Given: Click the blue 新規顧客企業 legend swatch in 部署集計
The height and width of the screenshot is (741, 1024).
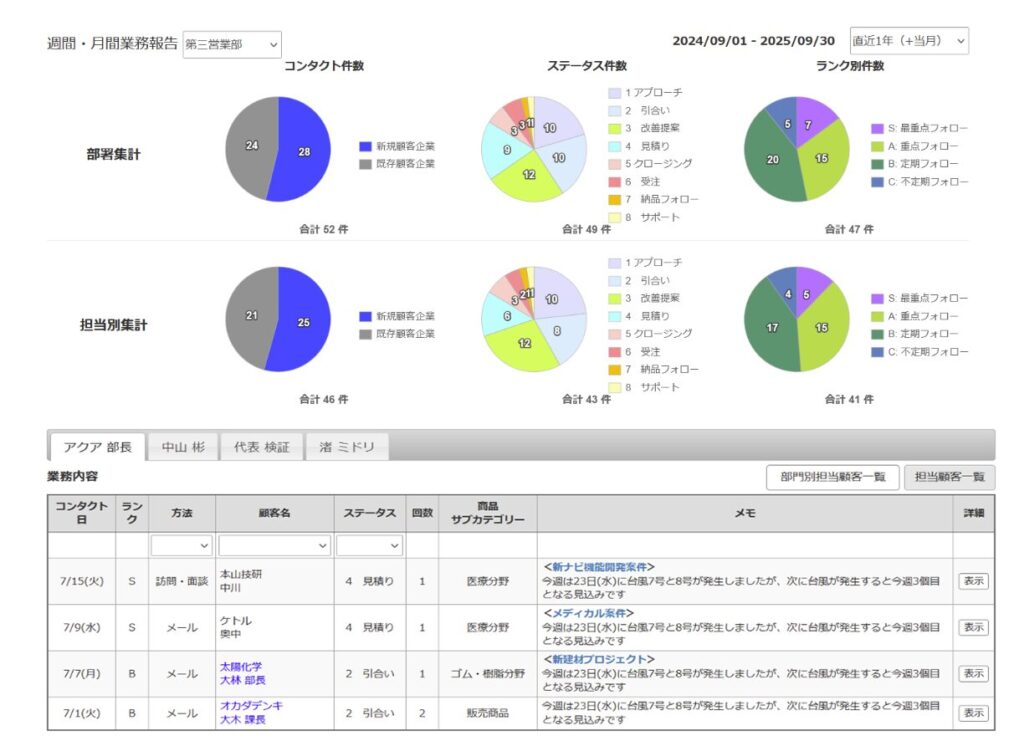Looking at the screenshot, I should coord(365,146).
